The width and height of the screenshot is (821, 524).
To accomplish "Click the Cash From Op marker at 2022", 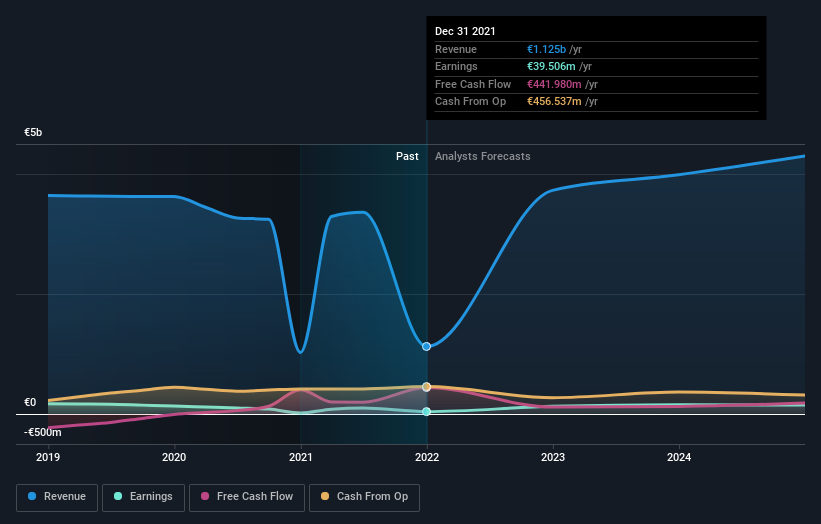I will [x=427, y=387].
